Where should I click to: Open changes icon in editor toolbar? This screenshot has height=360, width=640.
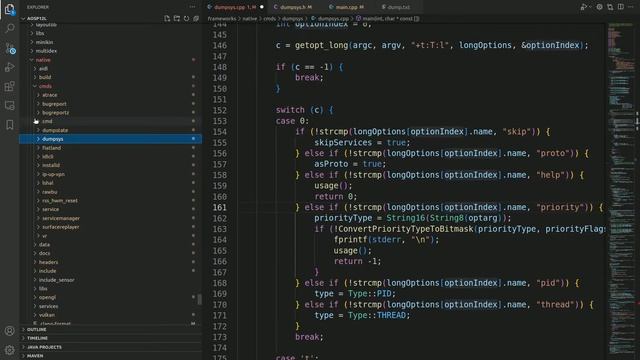pyautogui.click(x=610, y=7)
